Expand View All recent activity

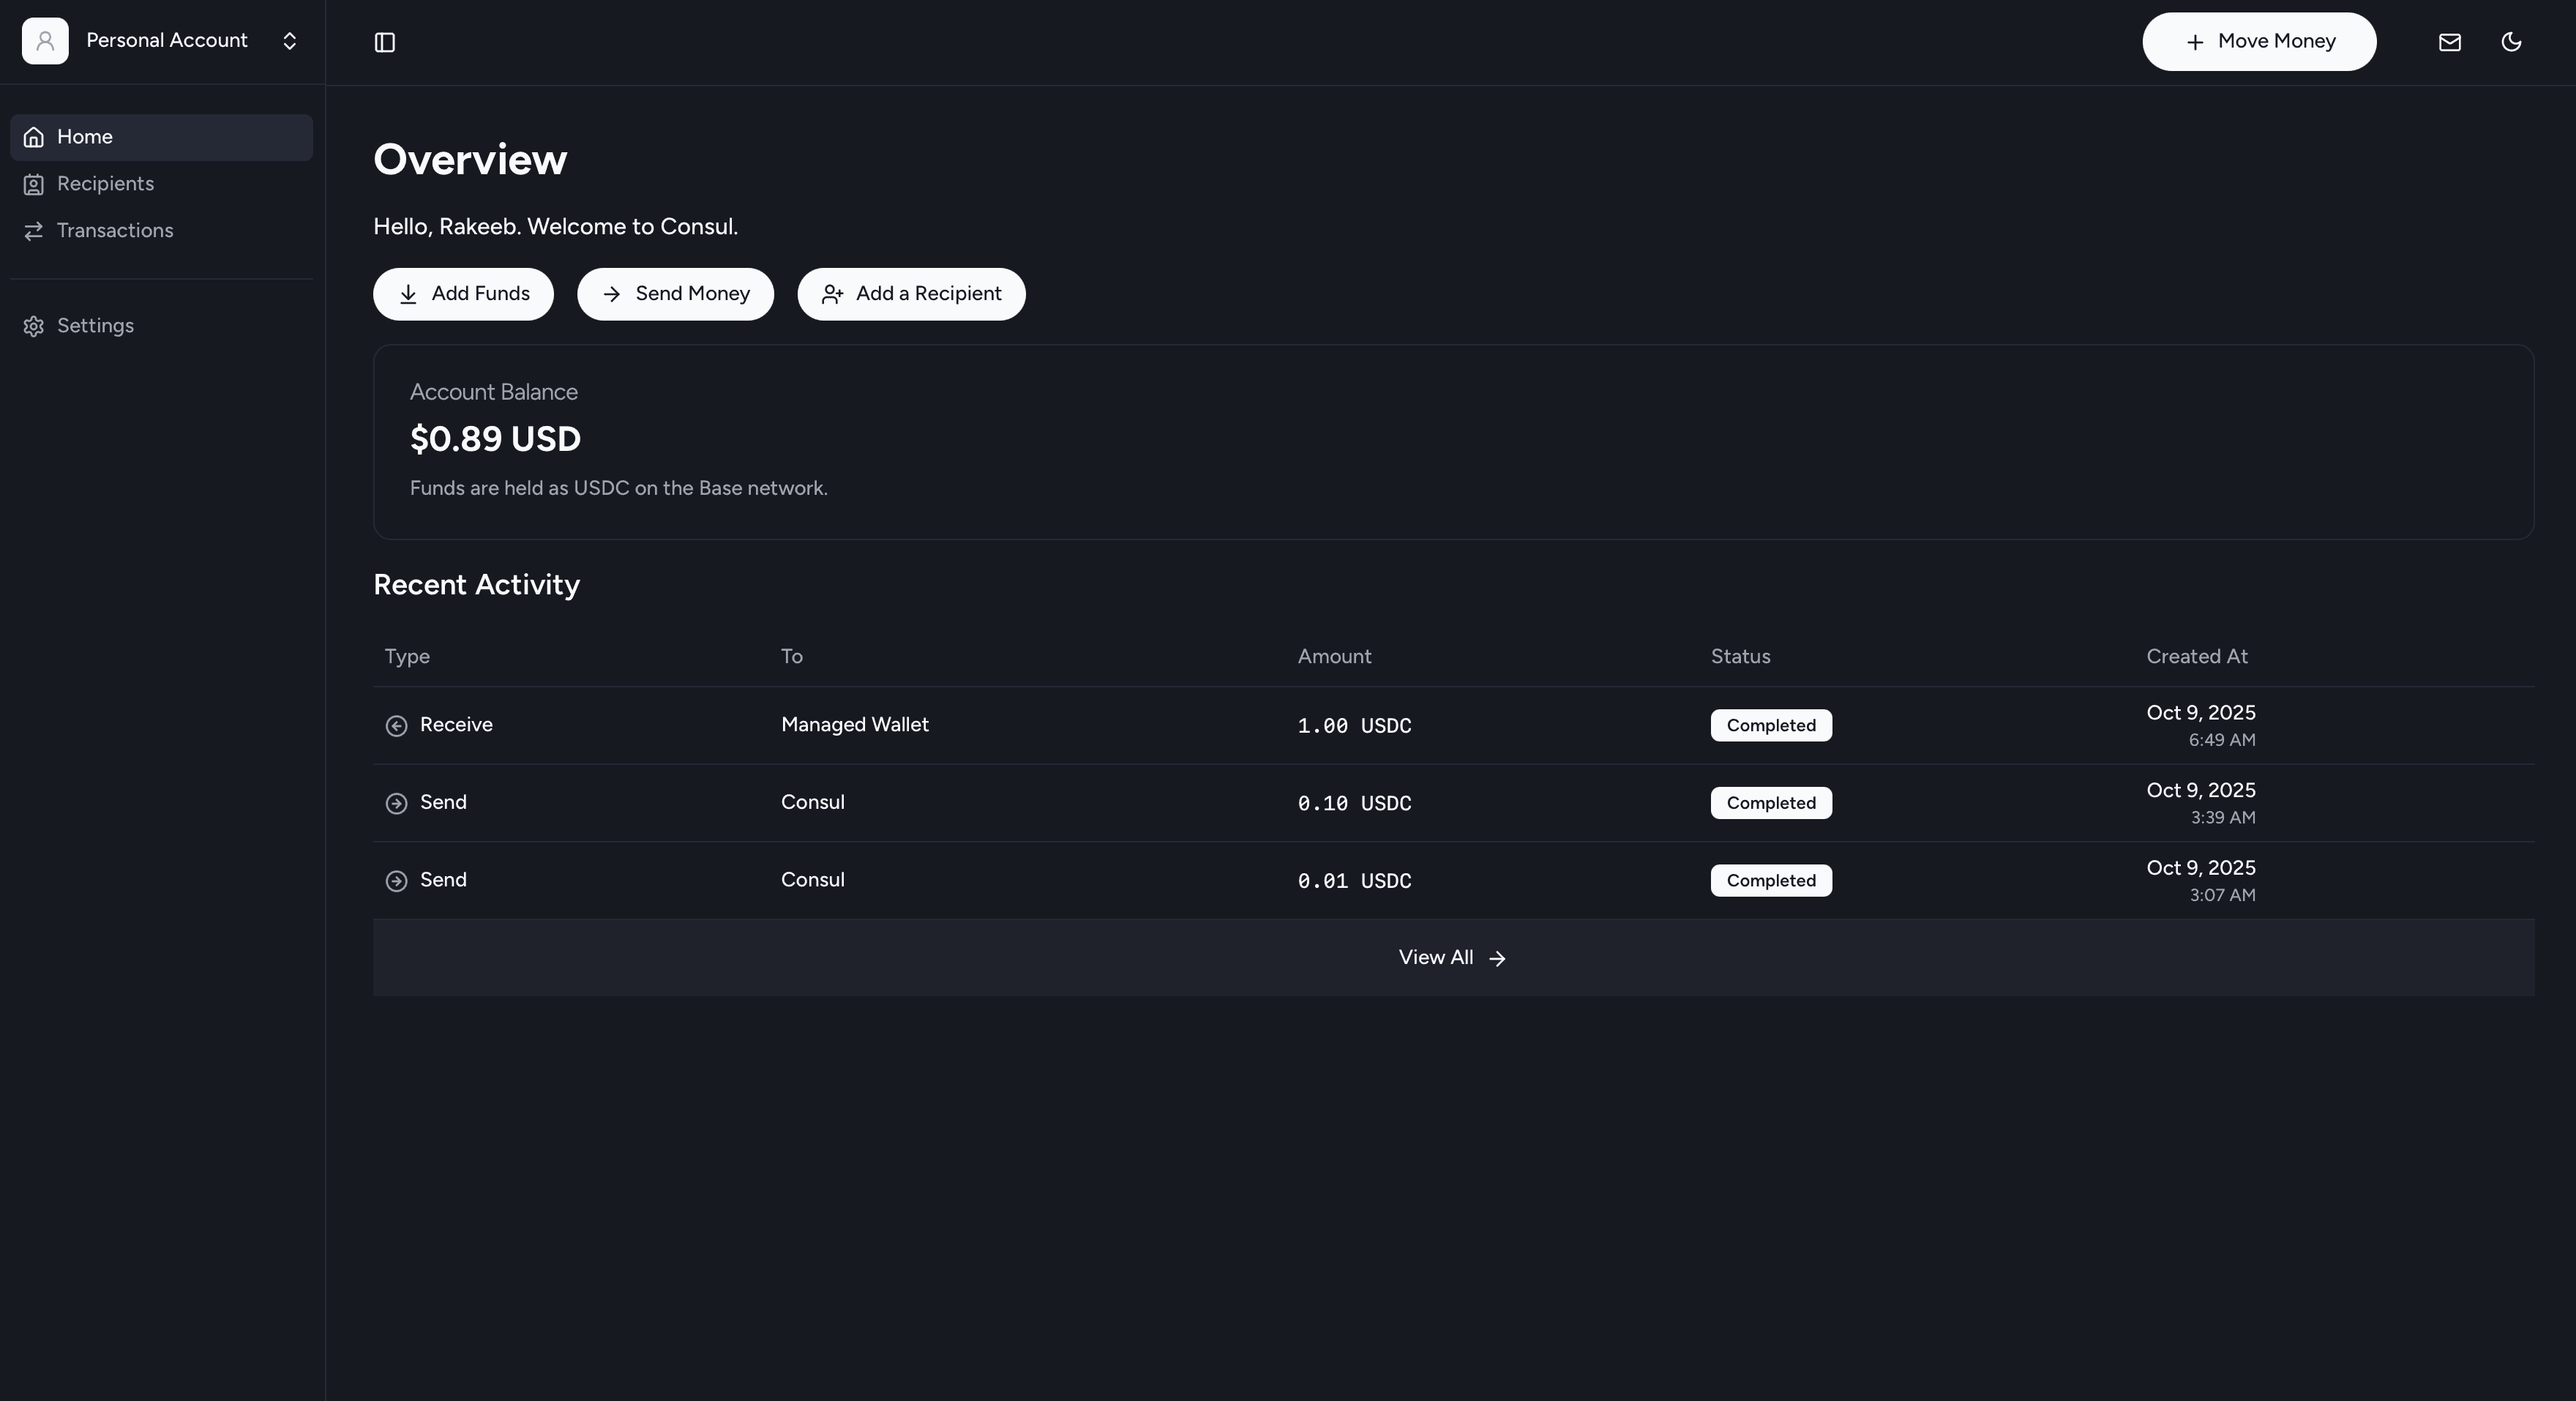1451,957
